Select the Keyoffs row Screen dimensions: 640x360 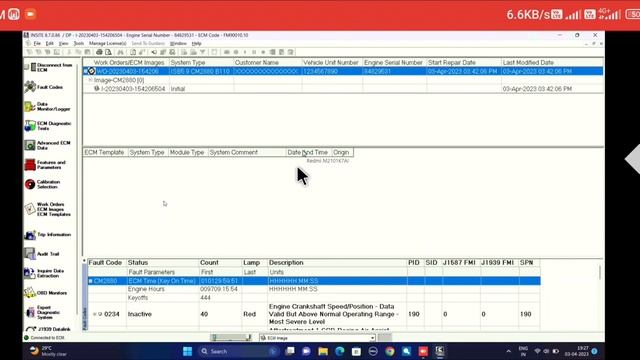[x=314, y=298]
